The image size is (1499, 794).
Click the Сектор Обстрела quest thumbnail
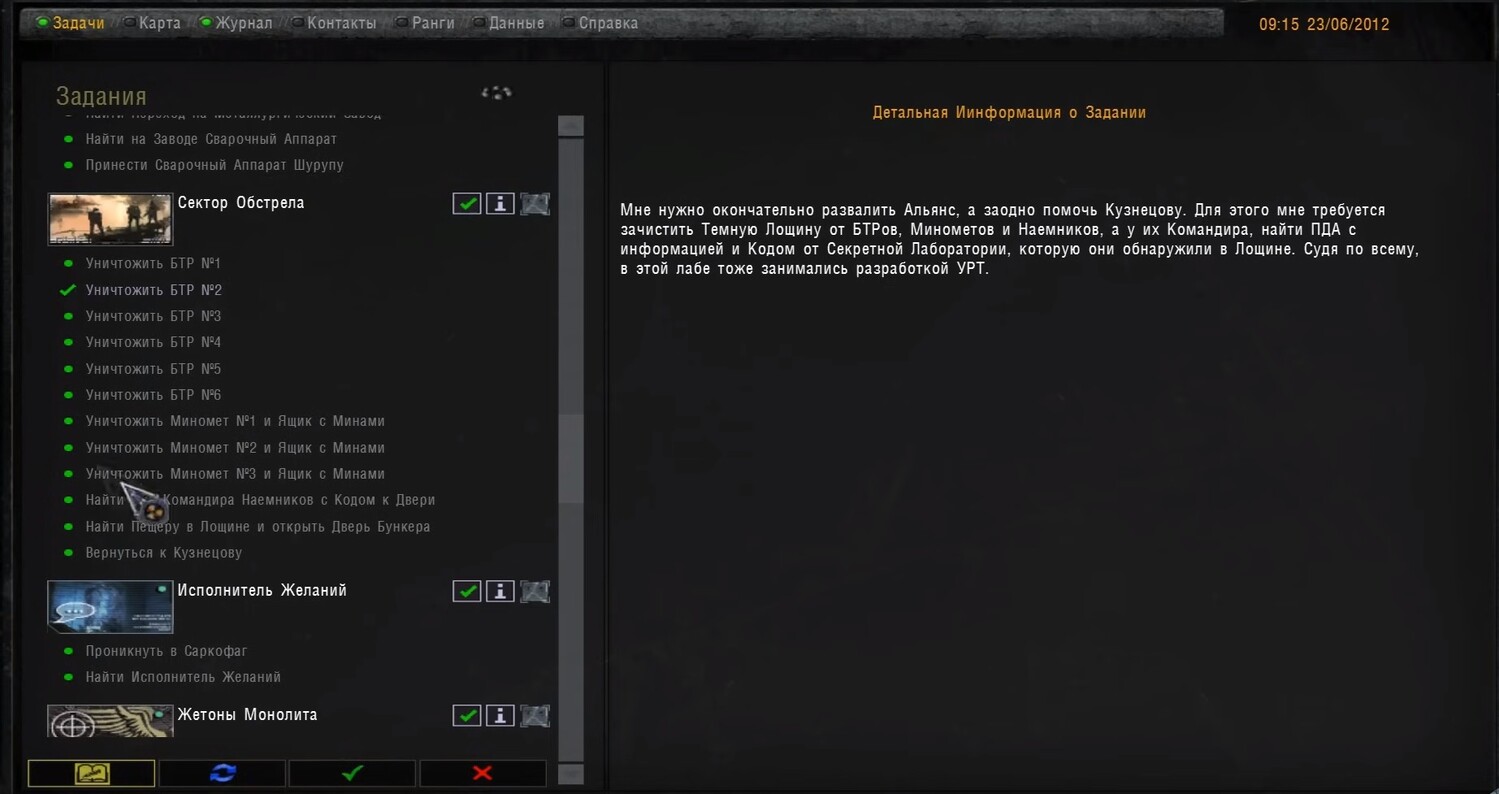(110, 219)
